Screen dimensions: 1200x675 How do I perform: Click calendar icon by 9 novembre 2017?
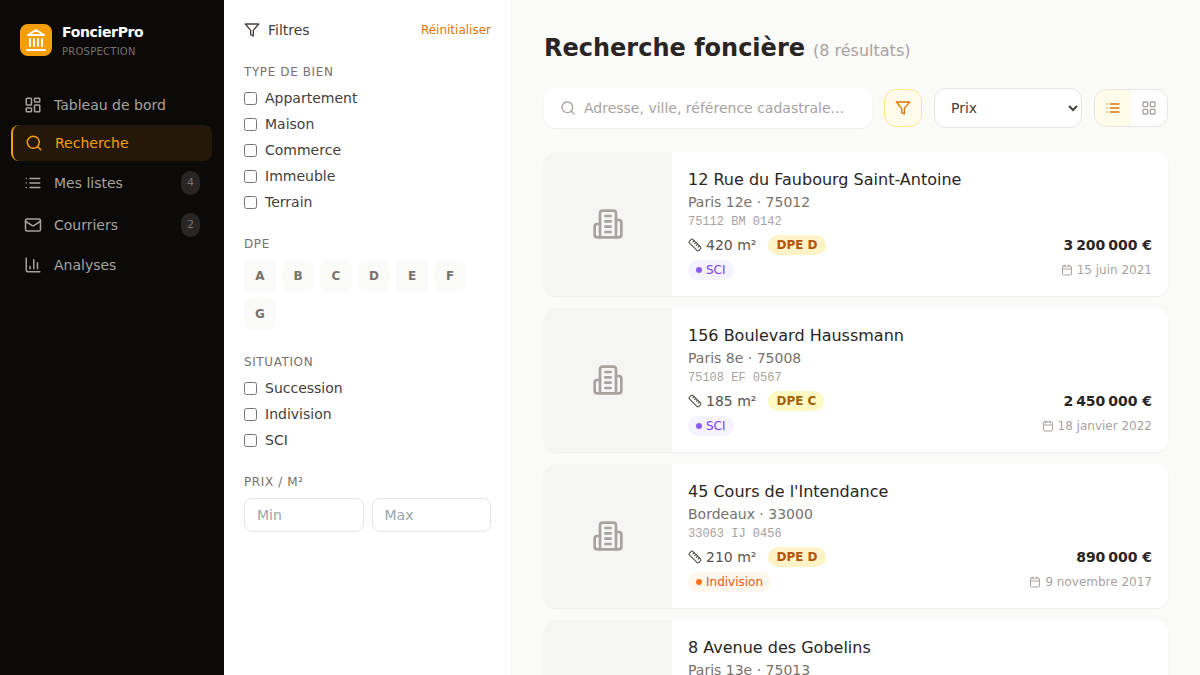[1036, 582]
